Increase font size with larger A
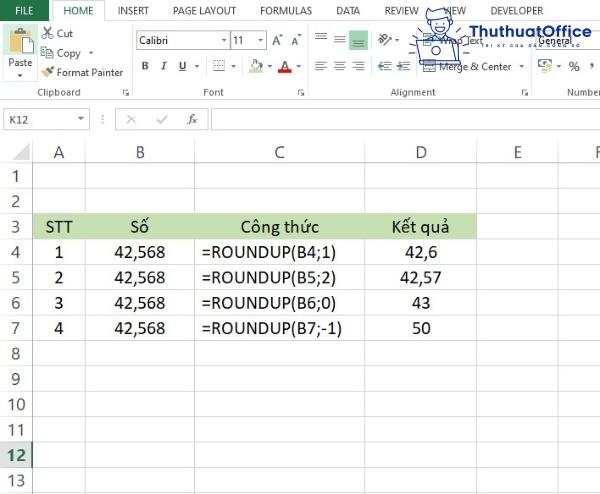 point(277,40)
